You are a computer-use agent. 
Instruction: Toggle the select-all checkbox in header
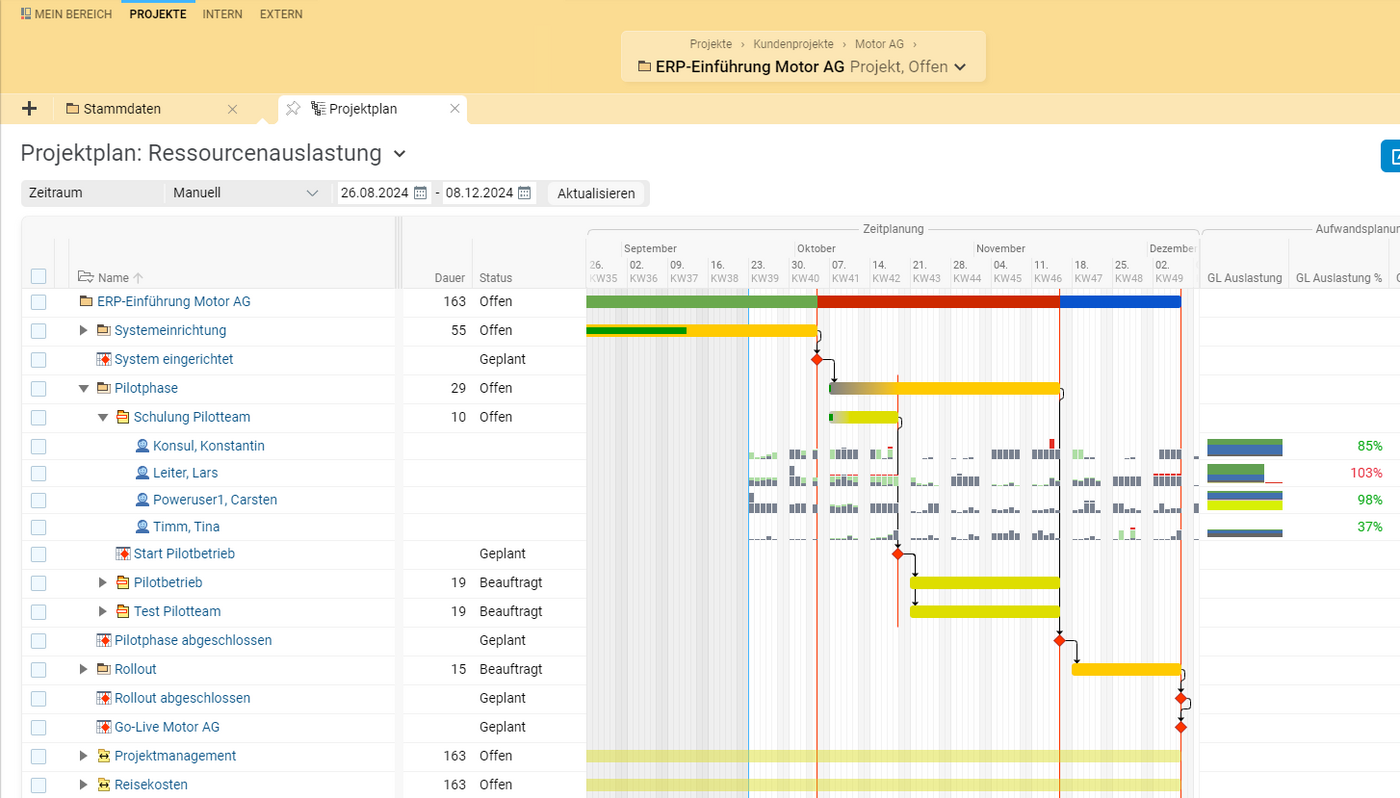(x=38, y=277)
